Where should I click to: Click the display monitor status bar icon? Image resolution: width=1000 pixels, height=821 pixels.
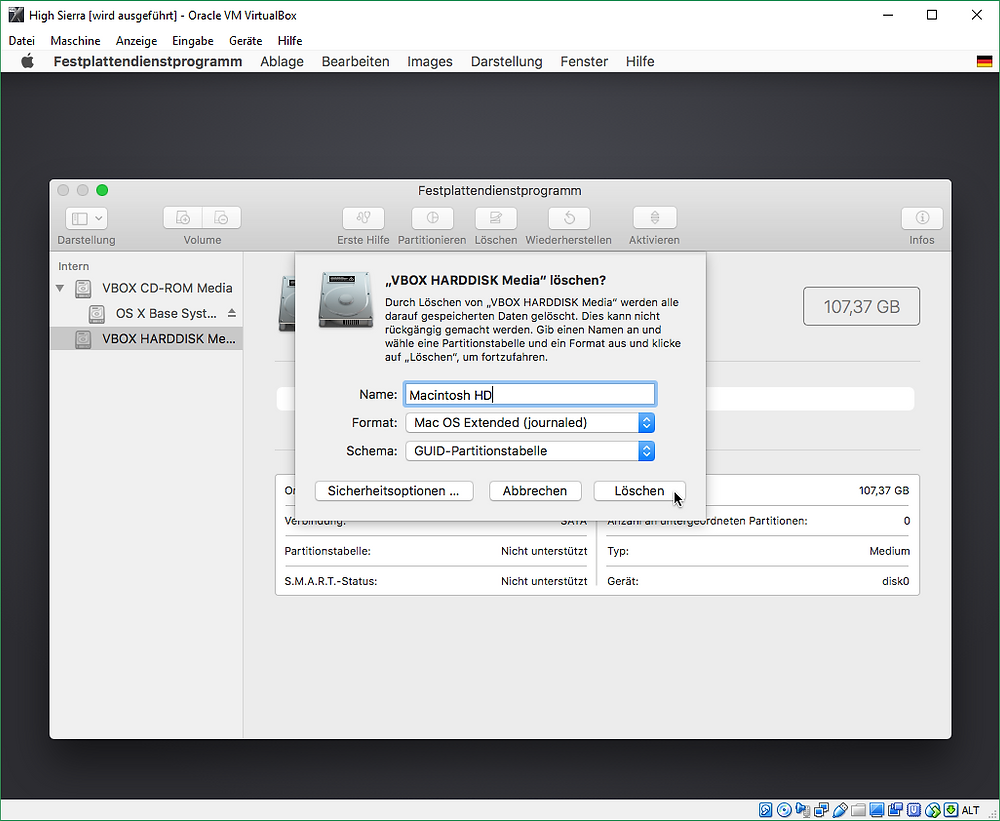tap(877, 810)
